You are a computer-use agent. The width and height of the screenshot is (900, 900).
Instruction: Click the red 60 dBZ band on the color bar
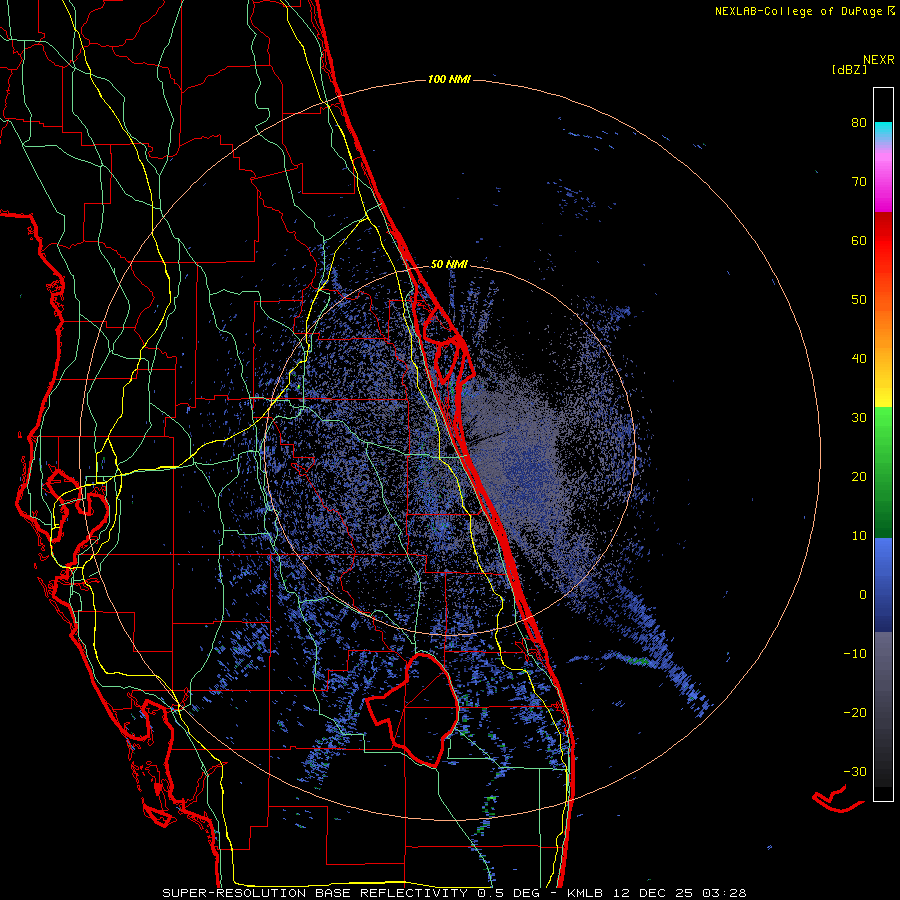click(x=883, y=240)
